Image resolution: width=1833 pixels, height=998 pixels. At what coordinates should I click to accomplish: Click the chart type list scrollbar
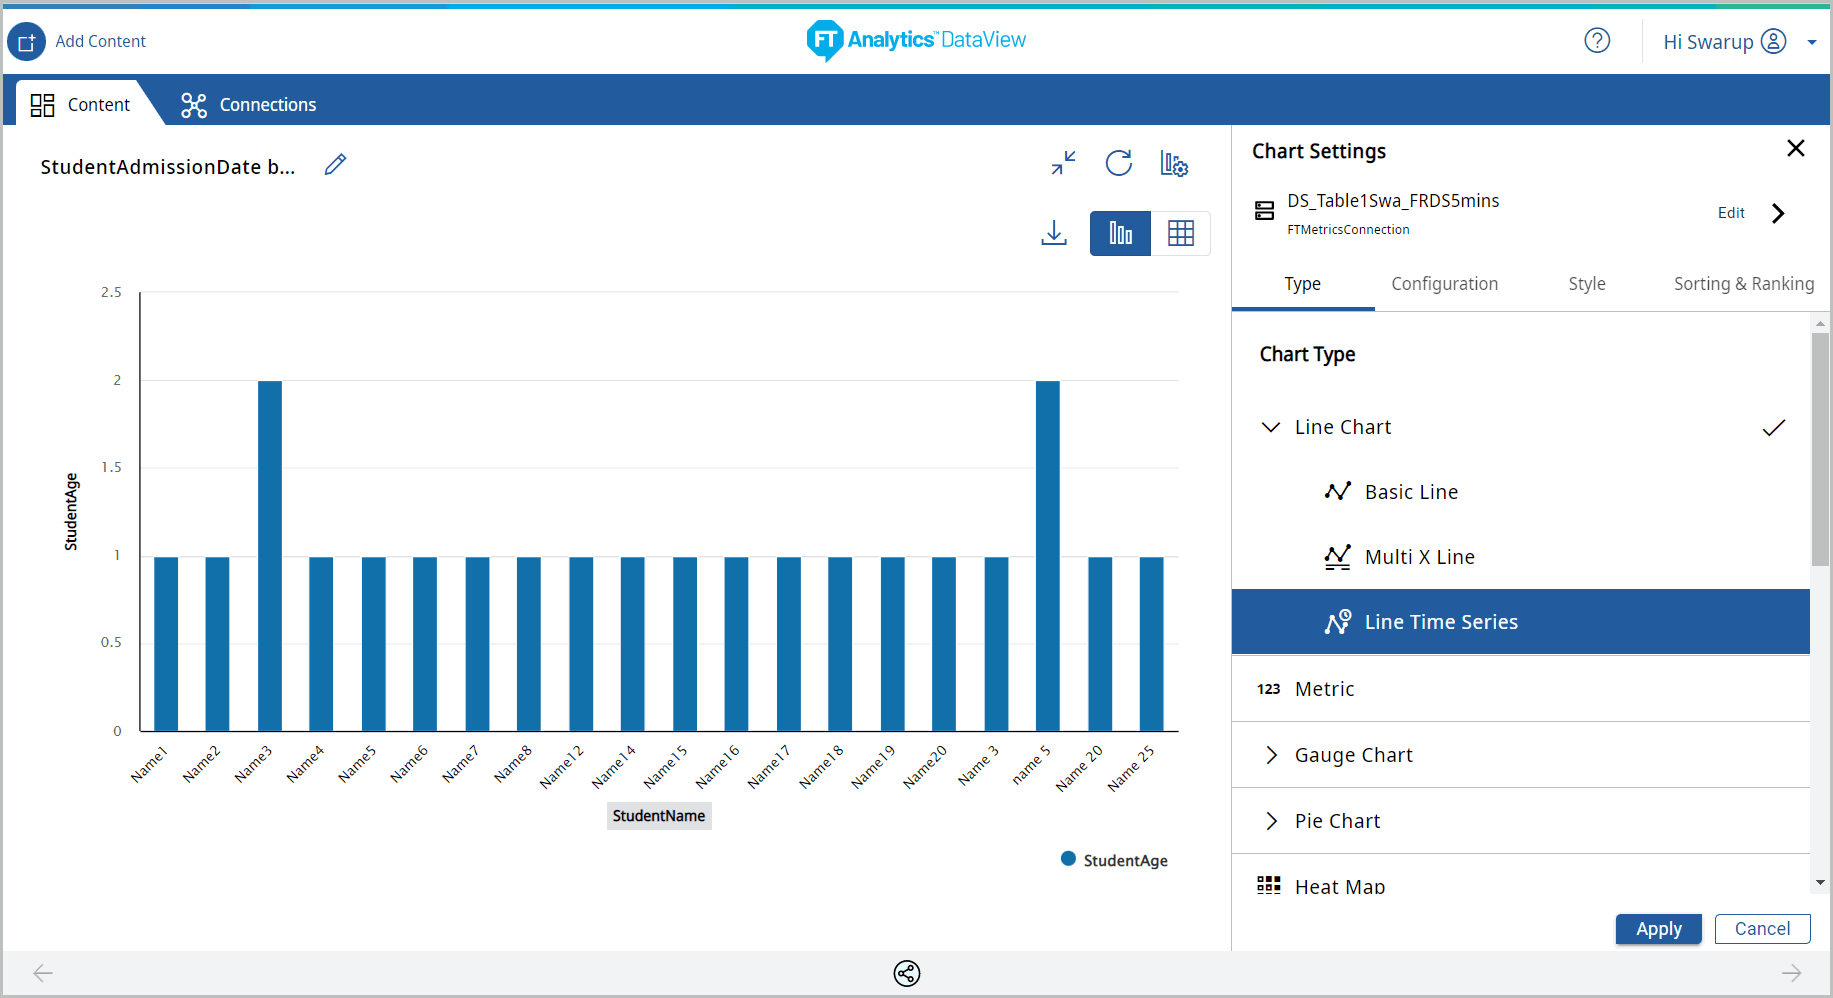point(1820,450)
